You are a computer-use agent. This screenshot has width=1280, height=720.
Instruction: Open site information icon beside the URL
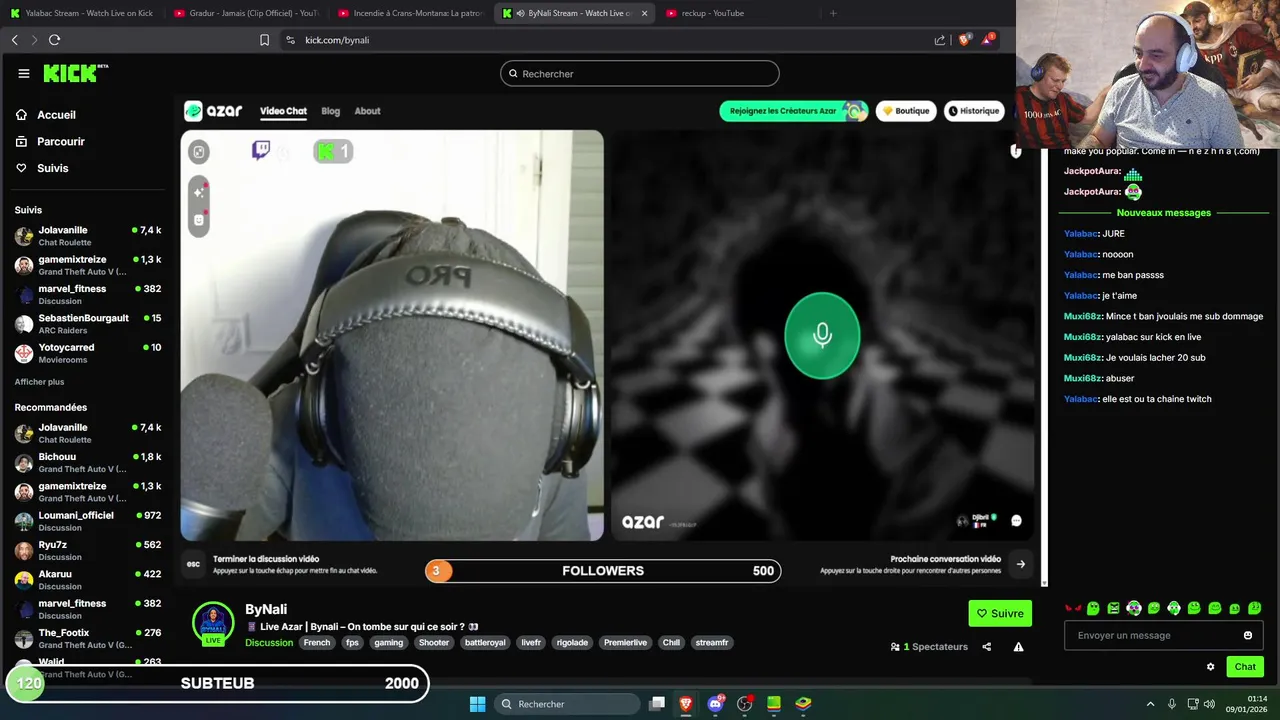(290, 40)
